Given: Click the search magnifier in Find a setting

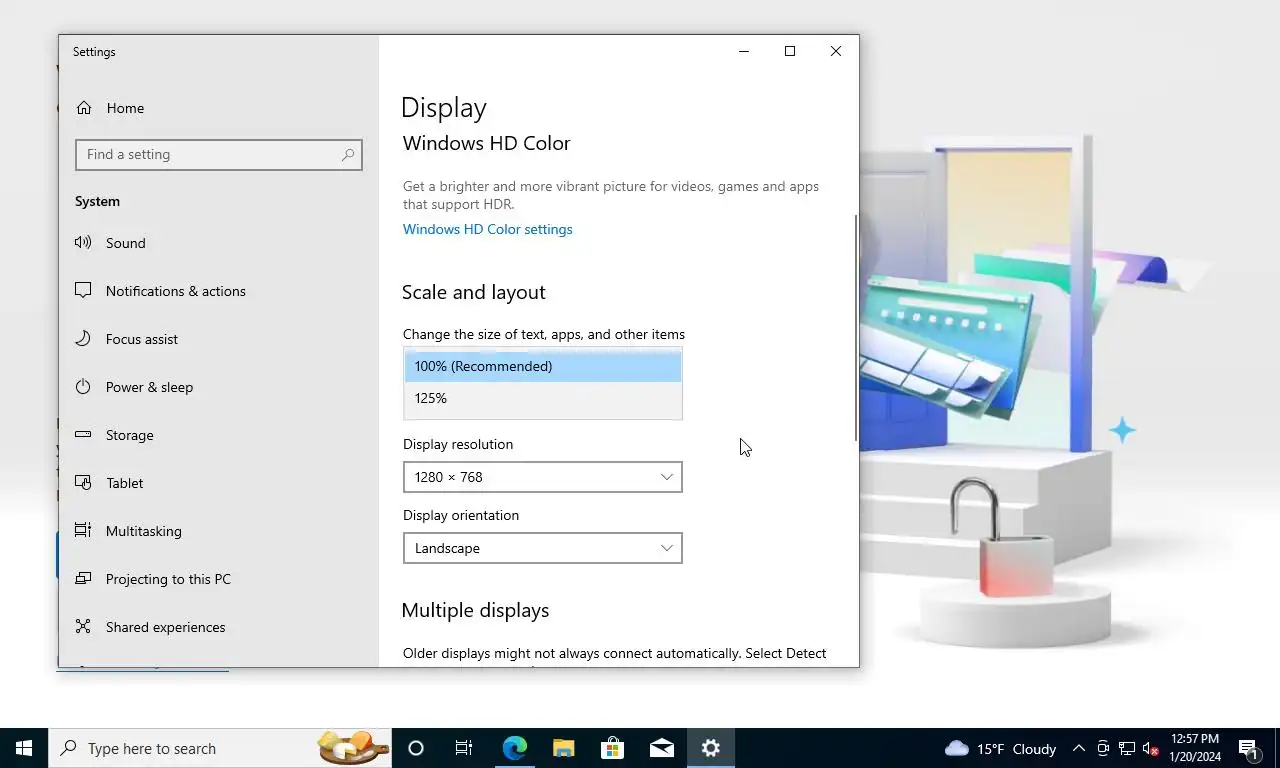Looking at the screenshot, I should click(347, 155).
